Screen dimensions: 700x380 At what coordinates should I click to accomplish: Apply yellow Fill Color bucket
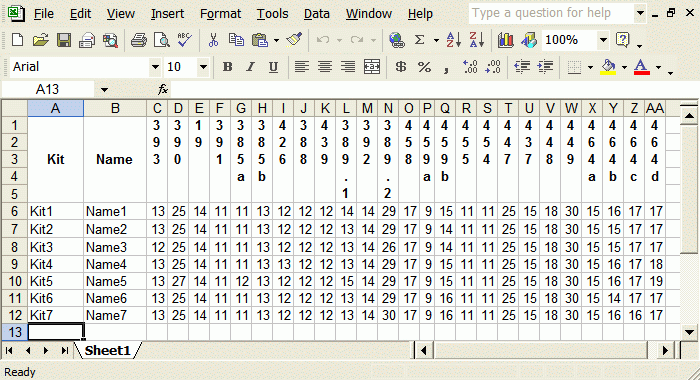tap(608, 67)
